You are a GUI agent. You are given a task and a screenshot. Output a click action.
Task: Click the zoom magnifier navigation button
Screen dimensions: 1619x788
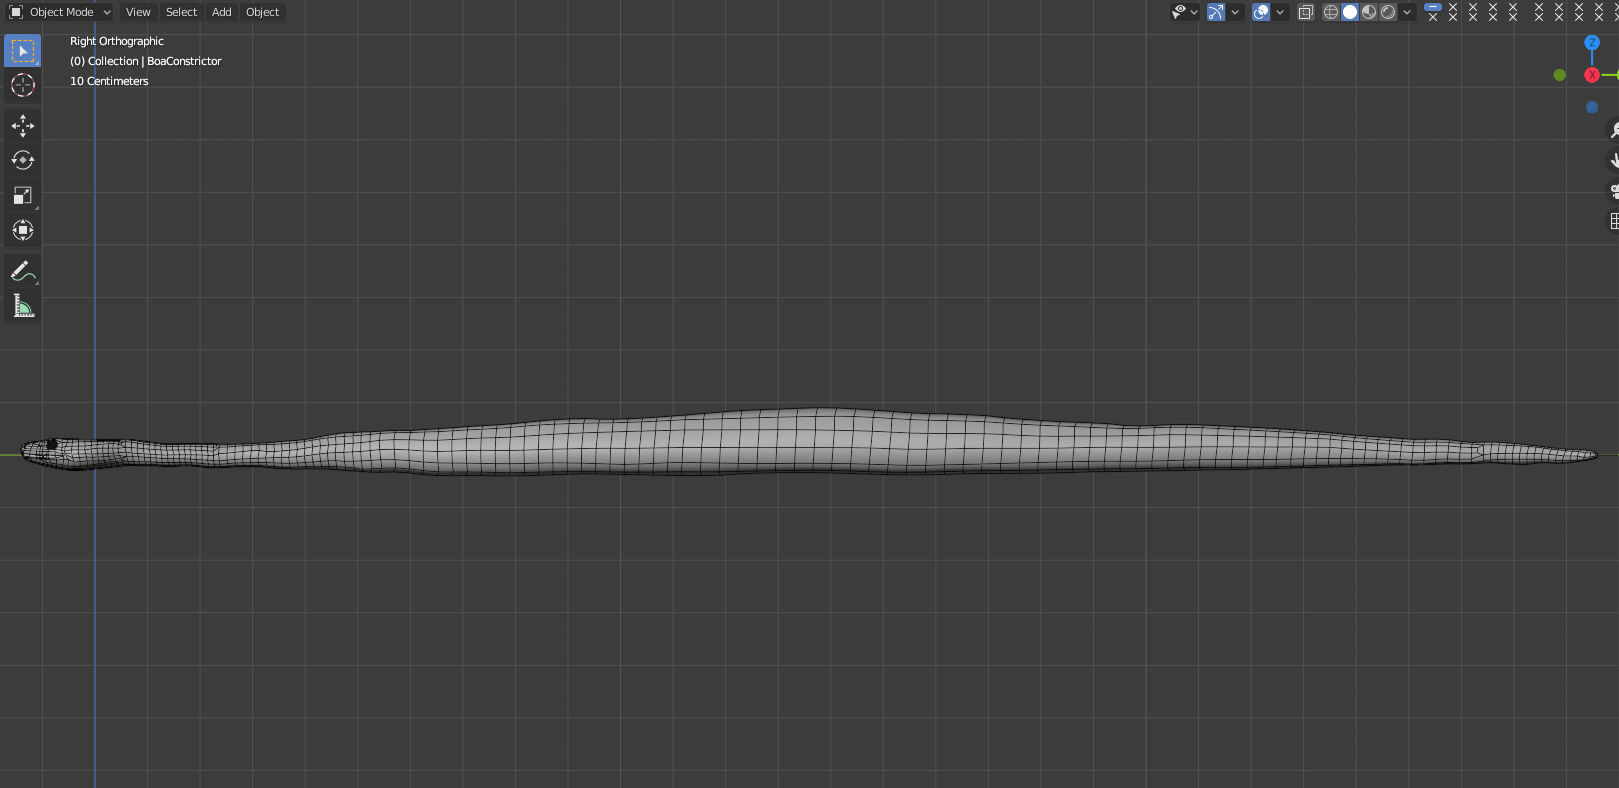click(1613, 130)
